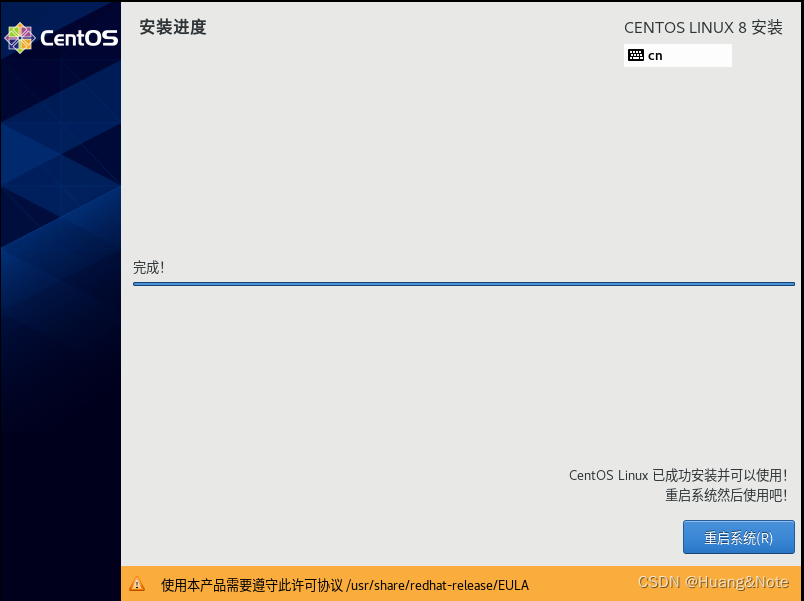This screenshot has height=601, width=804.
Task: Click the CentOS four-petal emblem
Action: tap(20, 38)
